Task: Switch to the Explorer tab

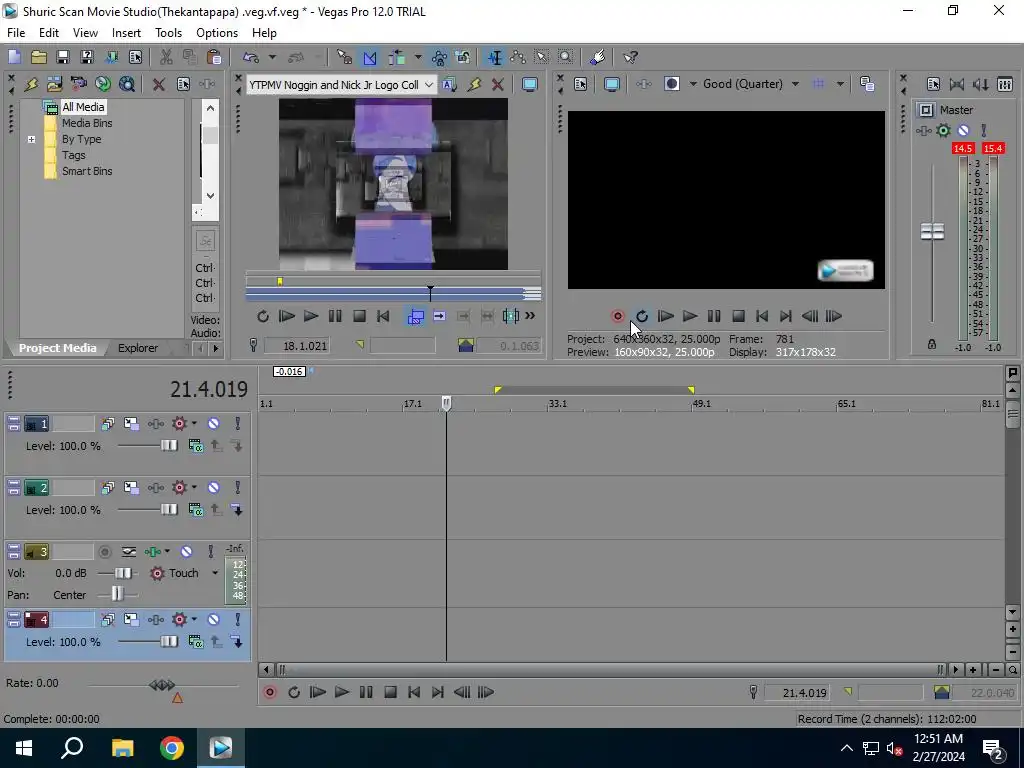Action: [x=138, y=348]
